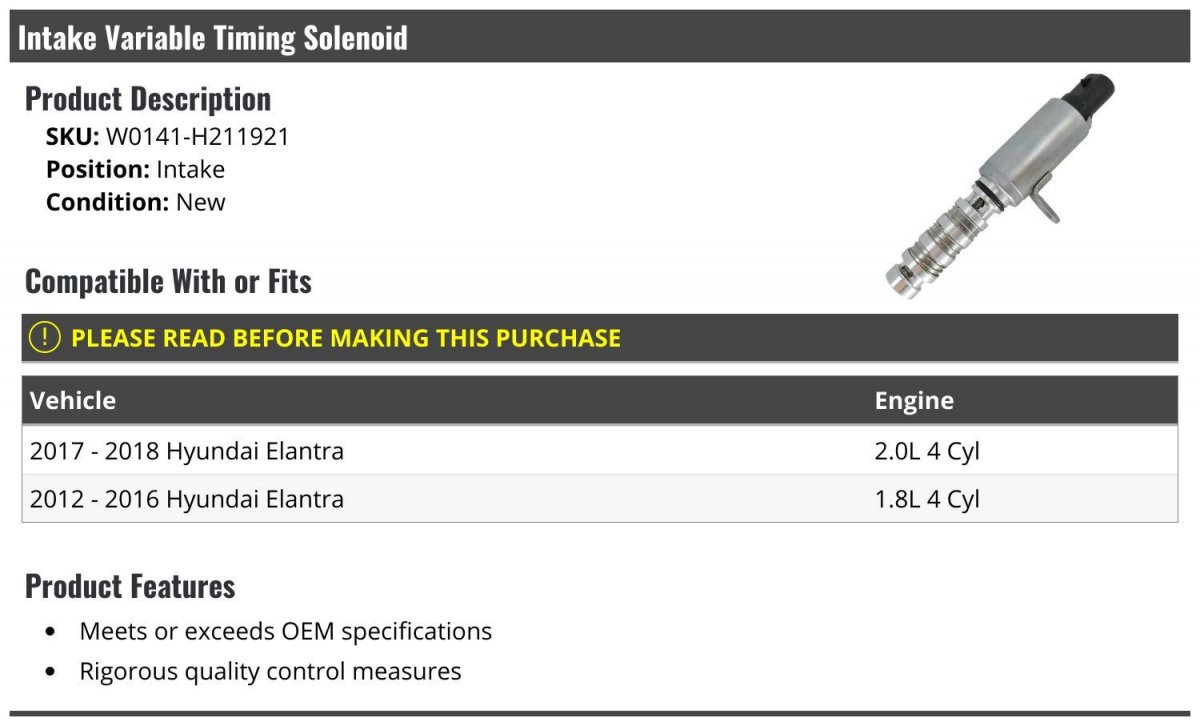Click the Rigorous quality control measures item
This screenshot has width=1200, height=726.
(x=270, y=671)
